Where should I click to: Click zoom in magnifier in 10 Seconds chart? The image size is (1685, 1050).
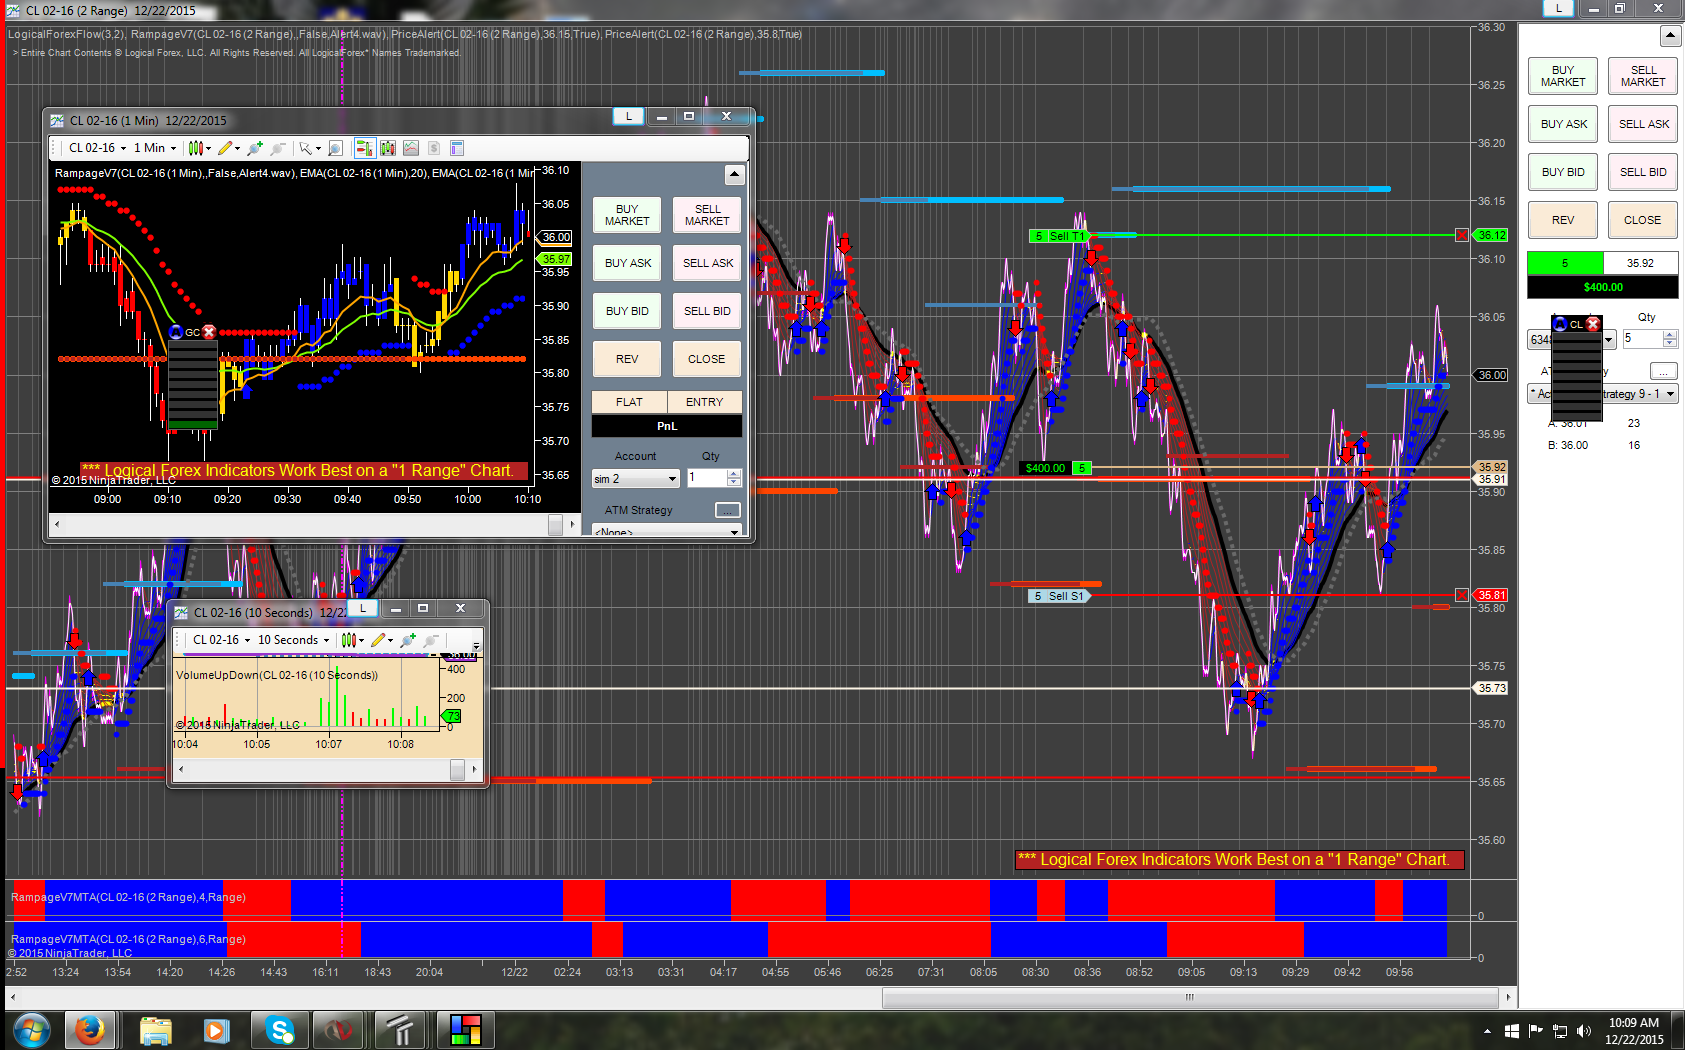point(408,640)
